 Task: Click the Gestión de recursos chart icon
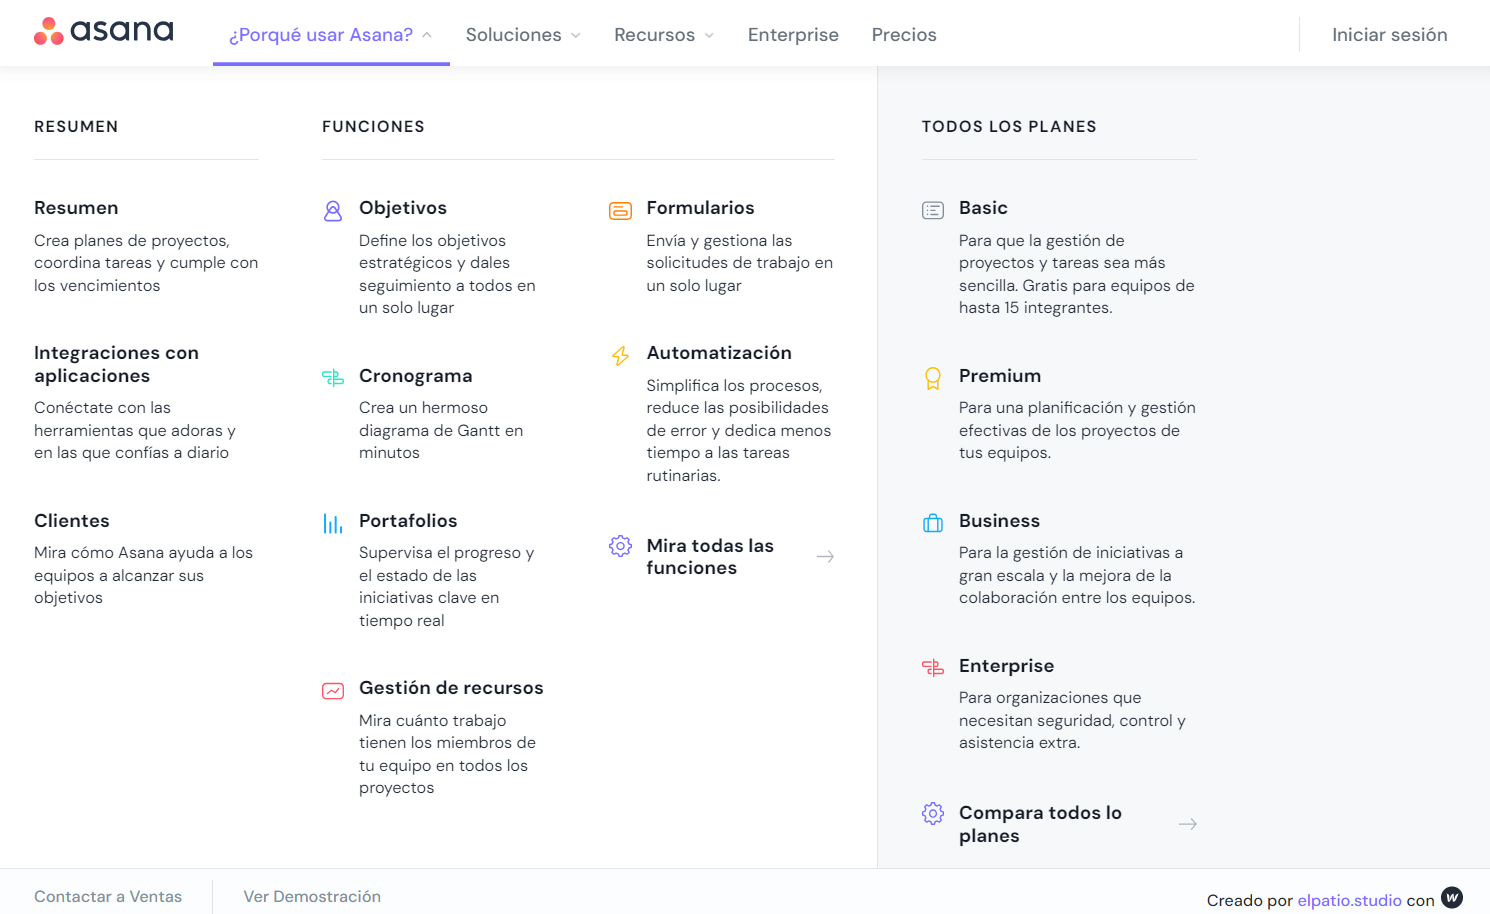click(333, 690)
